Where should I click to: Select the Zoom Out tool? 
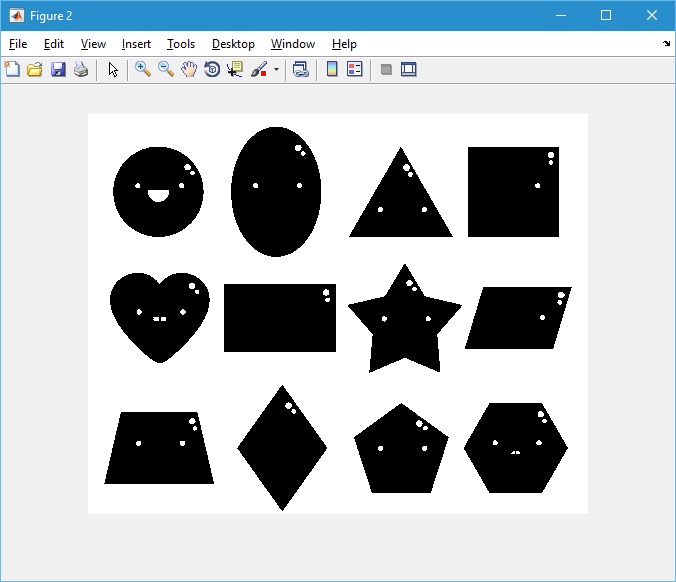point(166,70)
